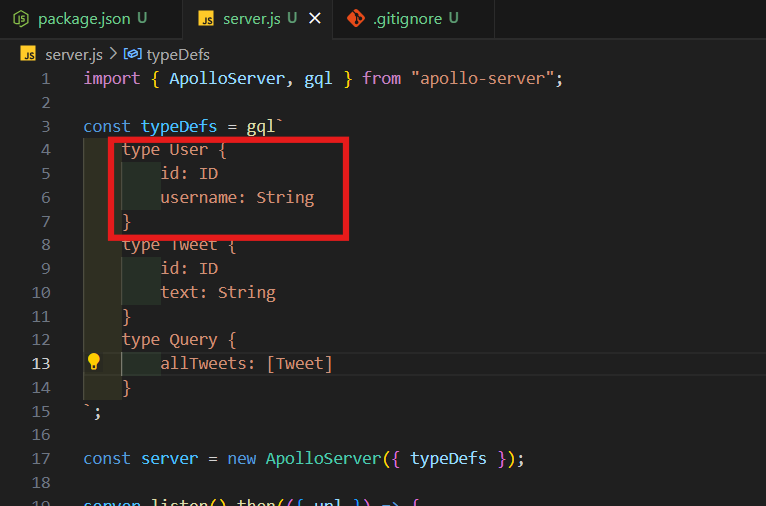This screenshot has width=766, height=506.
Task: Click gql identifier in the import braces
Action: click(x=319, y=79)
